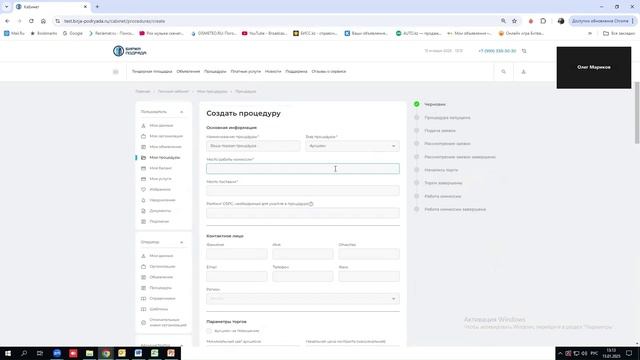Open the browser home page button
Viewport: 640px width, 360px height.
pos(43,21)
